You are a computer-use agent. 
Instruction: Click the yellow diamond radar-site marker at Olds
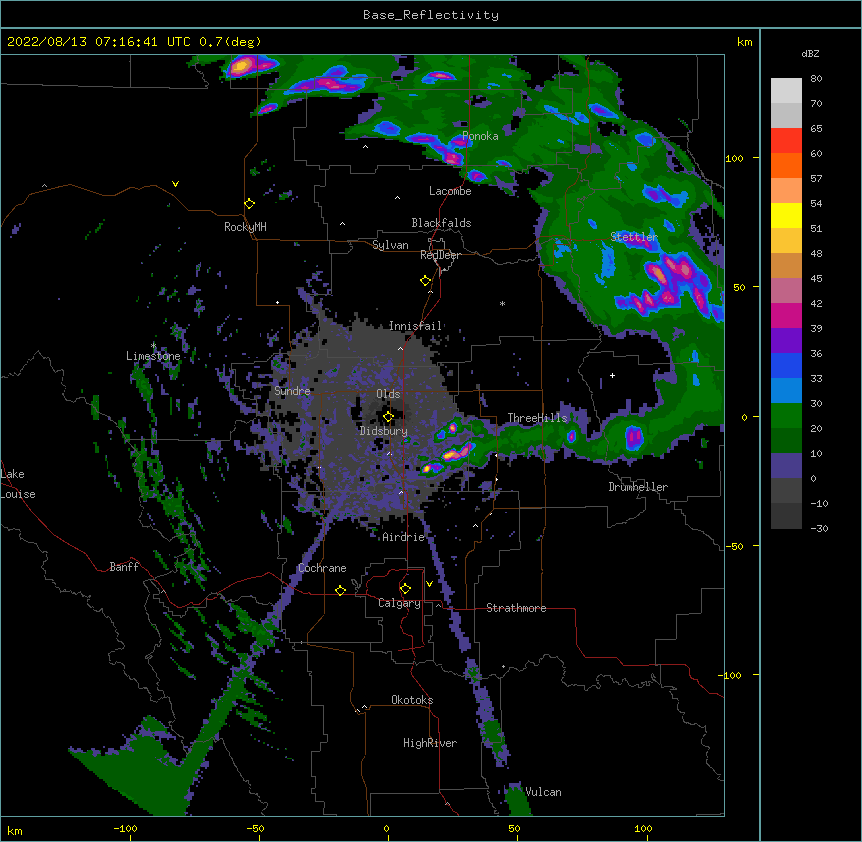click(x=388, y=417)
